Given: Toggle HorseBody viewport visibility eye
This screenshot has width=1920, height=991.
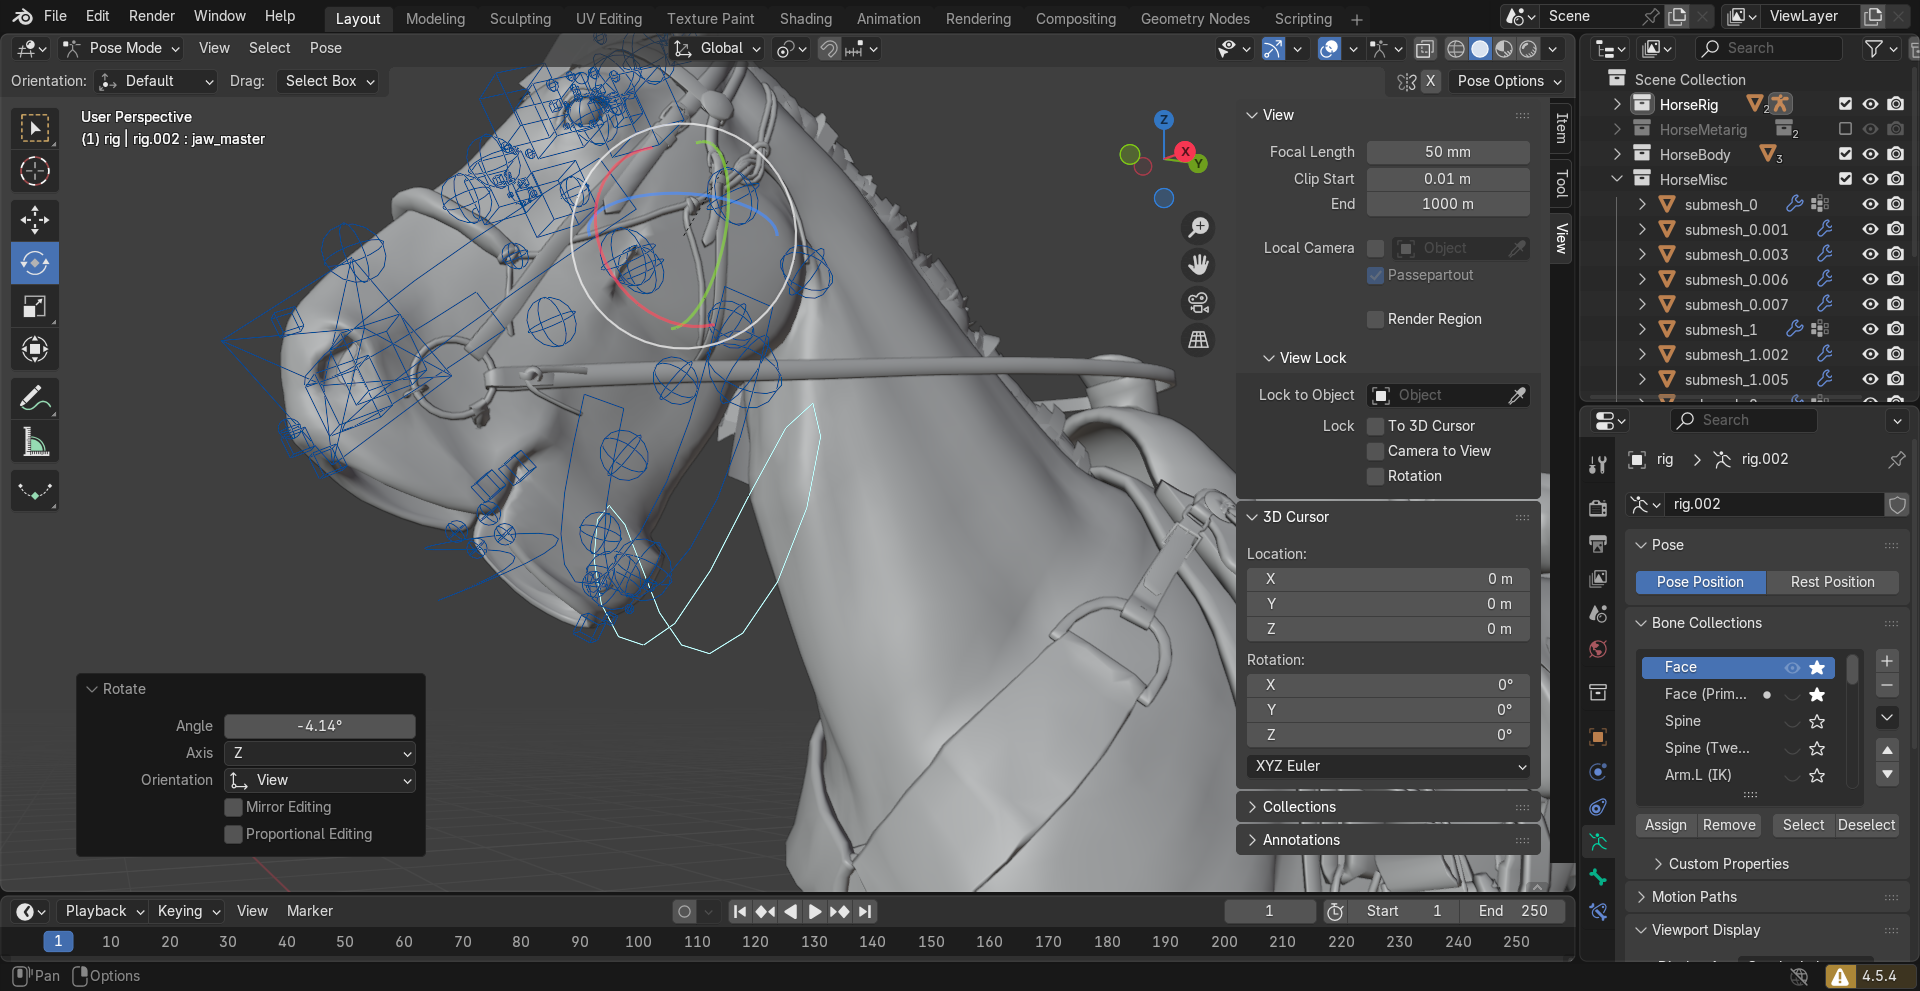Looking at the screenshot, I should (x=1870, y=154).
